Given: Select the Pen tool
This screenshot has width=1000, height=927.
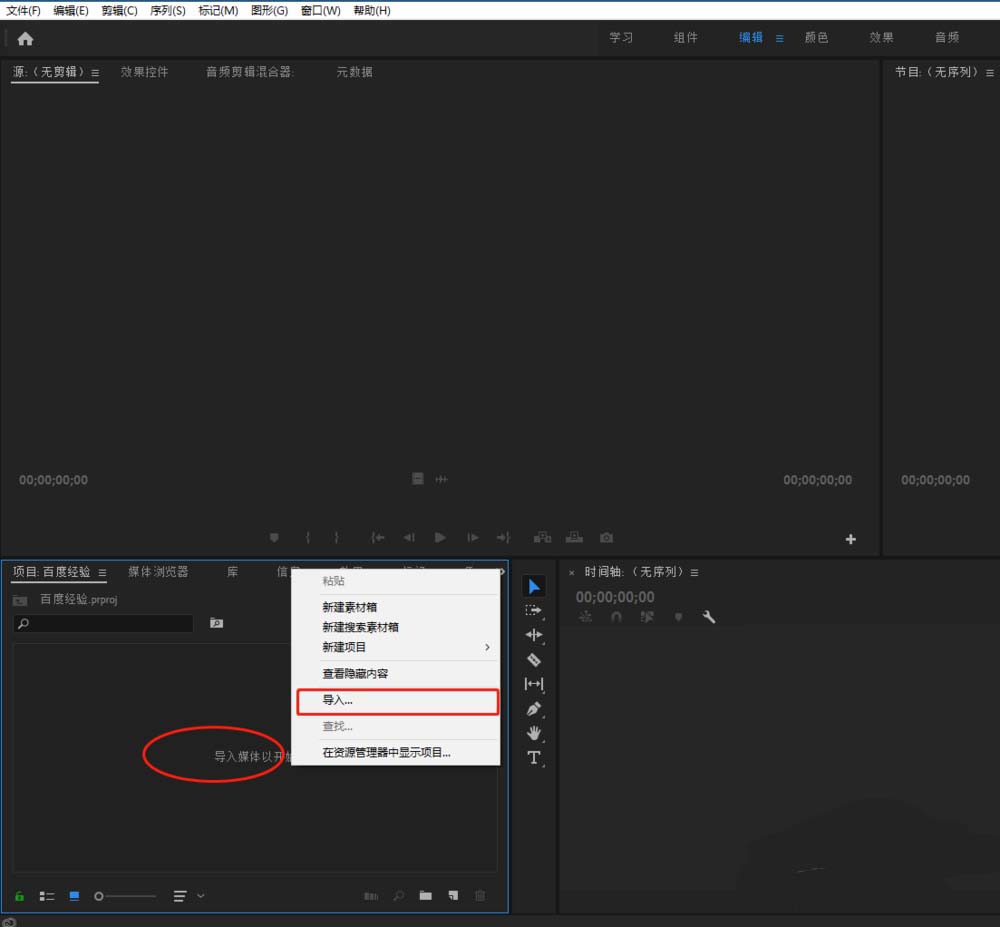Looking at the screenshot, I should point(534,709).
